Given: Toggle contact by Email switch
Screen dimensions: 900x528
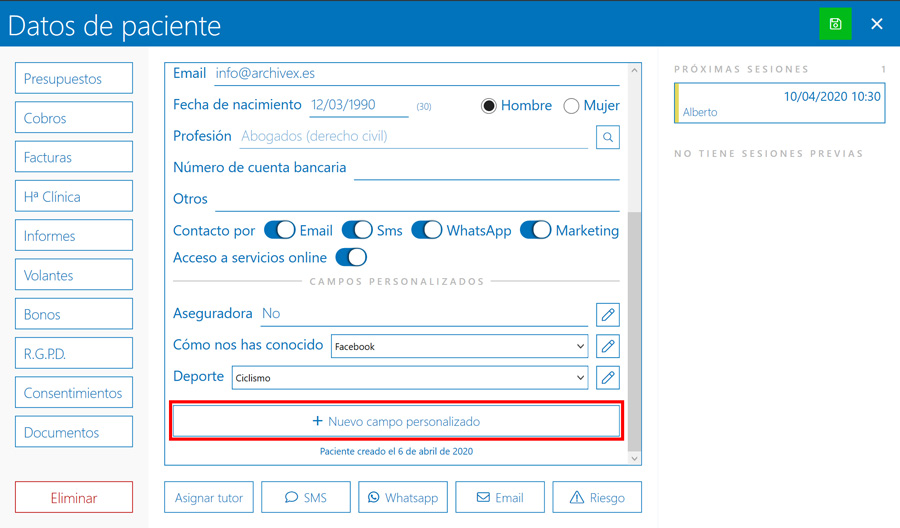Looking at the screenshot, I should click(x=280, y=230).
